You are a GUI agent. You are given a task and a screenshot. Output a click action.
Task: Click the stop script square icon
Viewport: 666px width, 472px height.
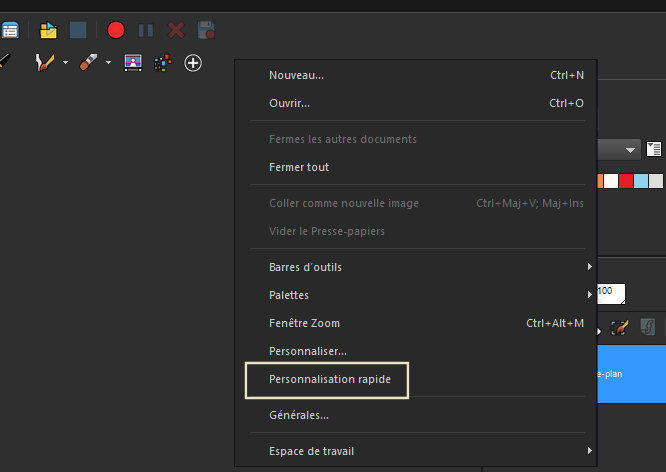coord(78,30)
